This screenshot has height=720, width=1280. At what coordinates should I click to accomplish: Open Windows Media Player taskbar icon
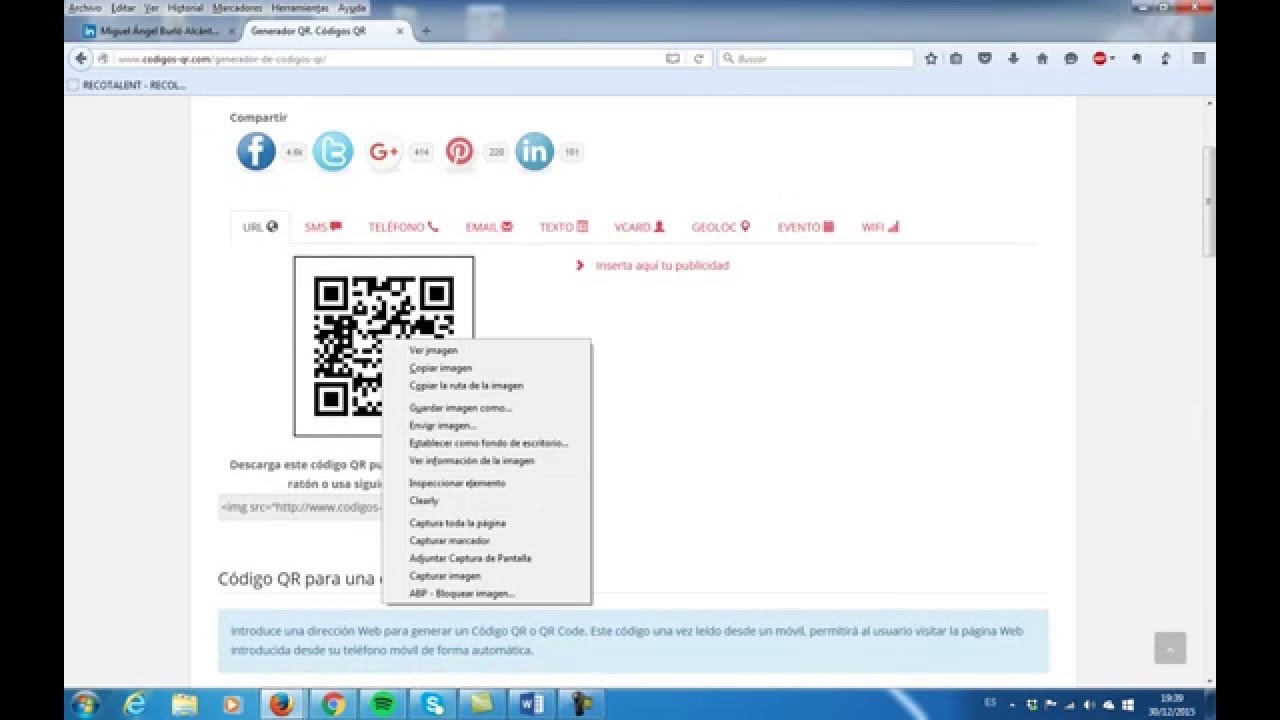tap(232, 704)
